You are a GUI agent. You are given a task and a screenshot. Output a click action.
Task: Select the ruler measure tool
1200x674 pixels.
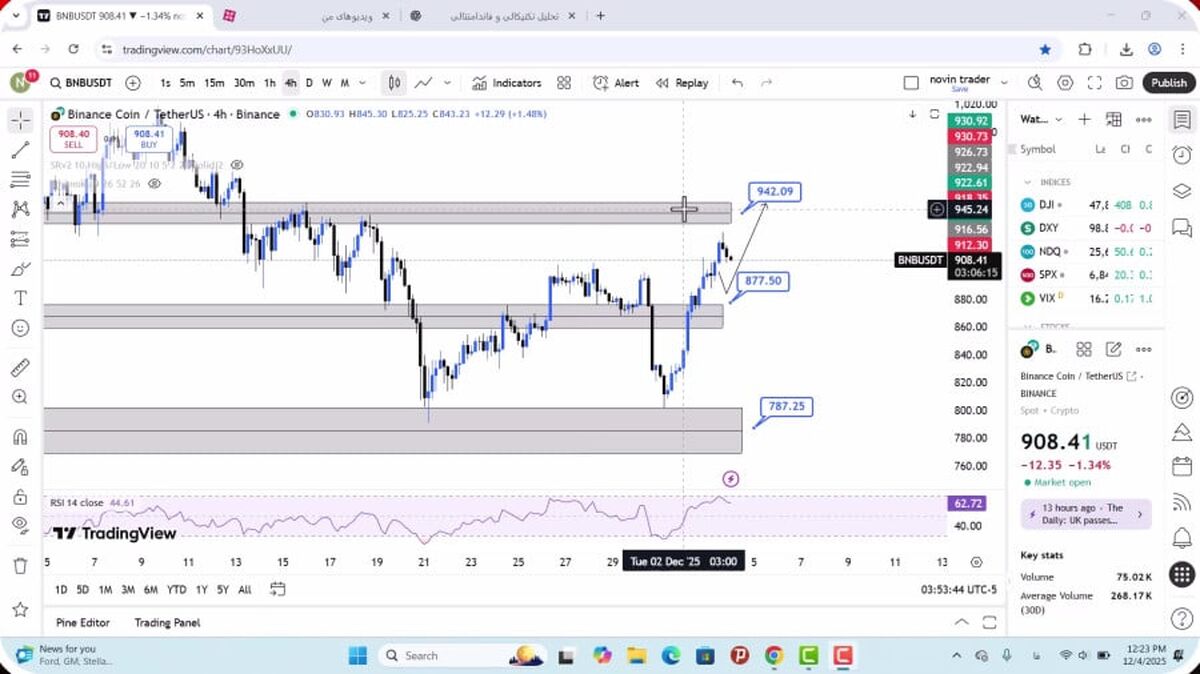click(20, 367)
